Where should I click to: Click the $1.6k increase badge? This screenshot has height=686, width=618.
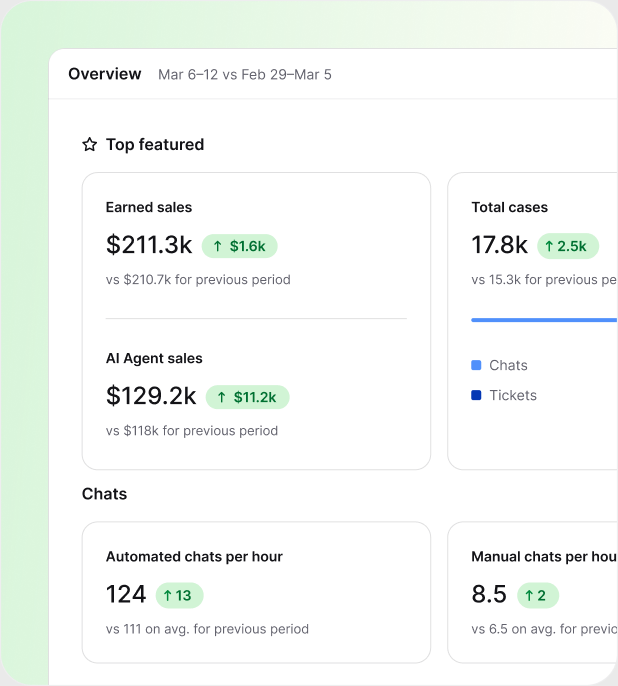pos(239,246)
